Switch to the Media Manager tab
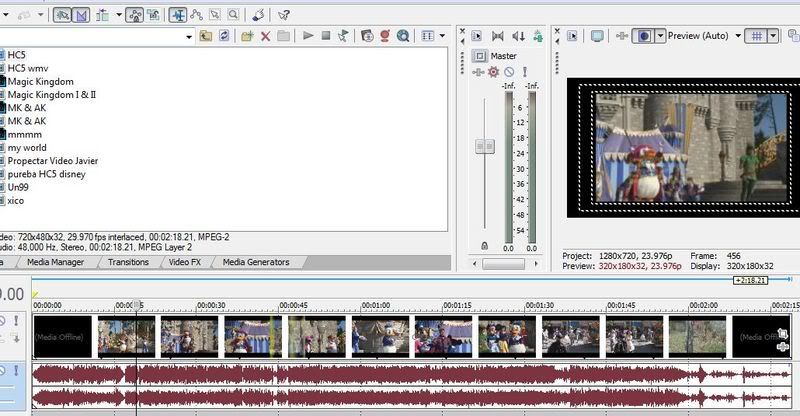 point(55,262)
